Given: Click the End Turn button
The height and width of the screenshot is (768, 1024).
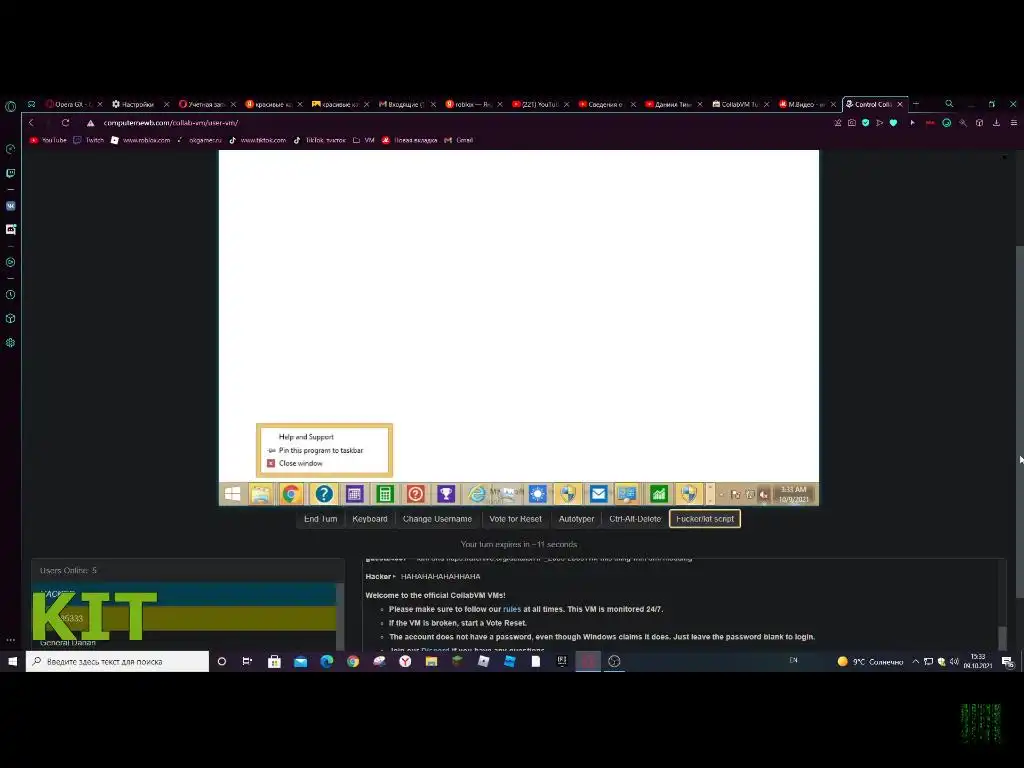Looking at the screenshot, I should 321,519.
